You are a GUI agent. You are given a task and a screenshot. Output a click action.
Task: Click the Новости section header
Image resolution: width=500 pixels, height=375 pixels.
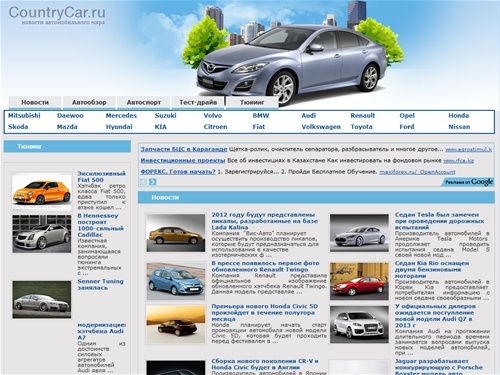pyautogui.click(x=316, y=197)
